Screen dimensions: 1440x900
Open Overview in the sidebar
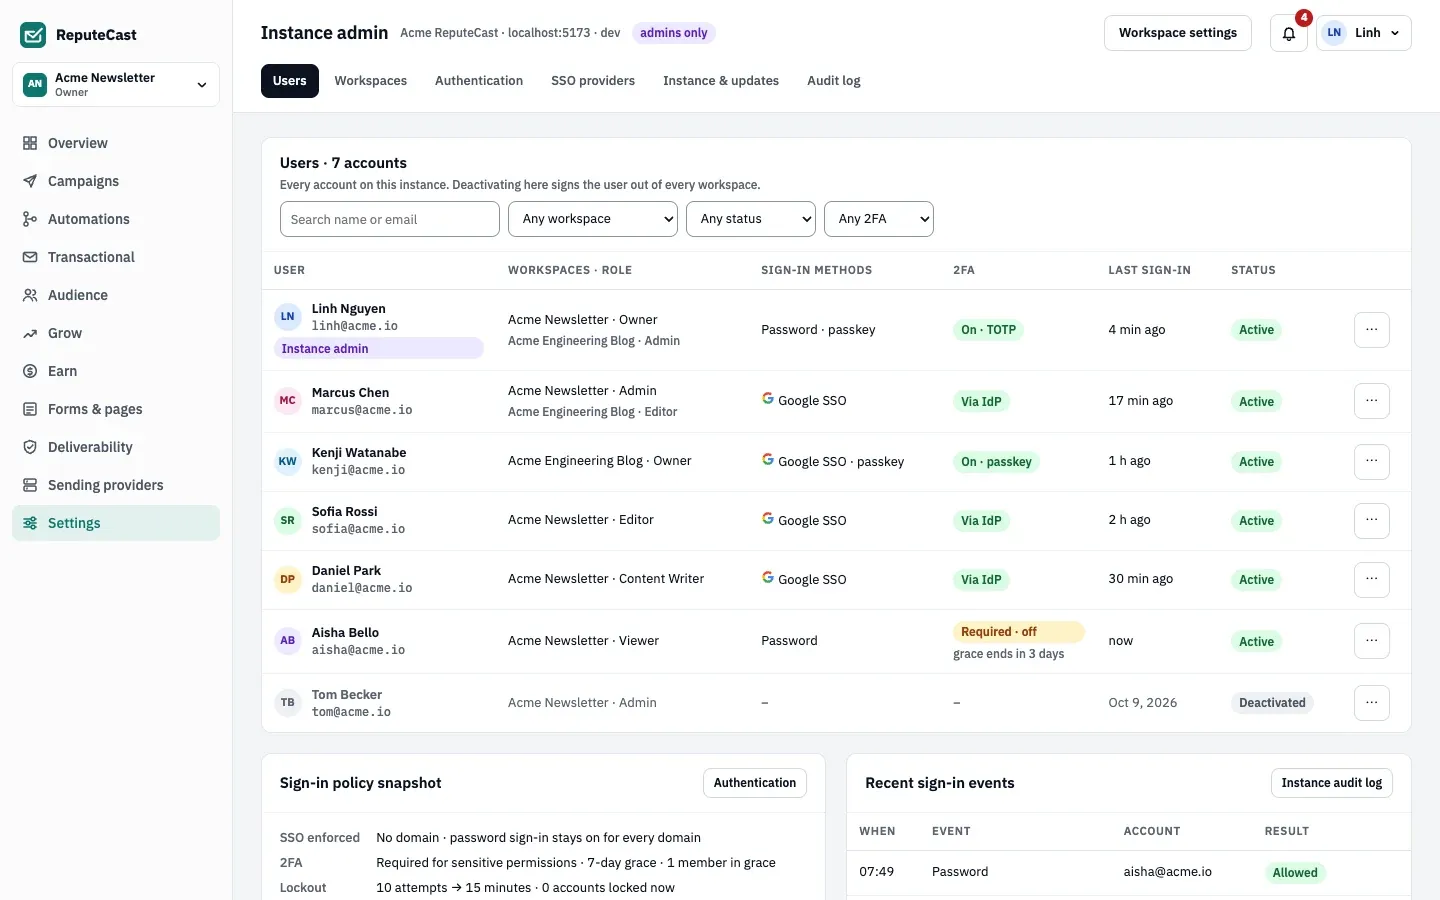pyautogui.click(x=116, y=143)
